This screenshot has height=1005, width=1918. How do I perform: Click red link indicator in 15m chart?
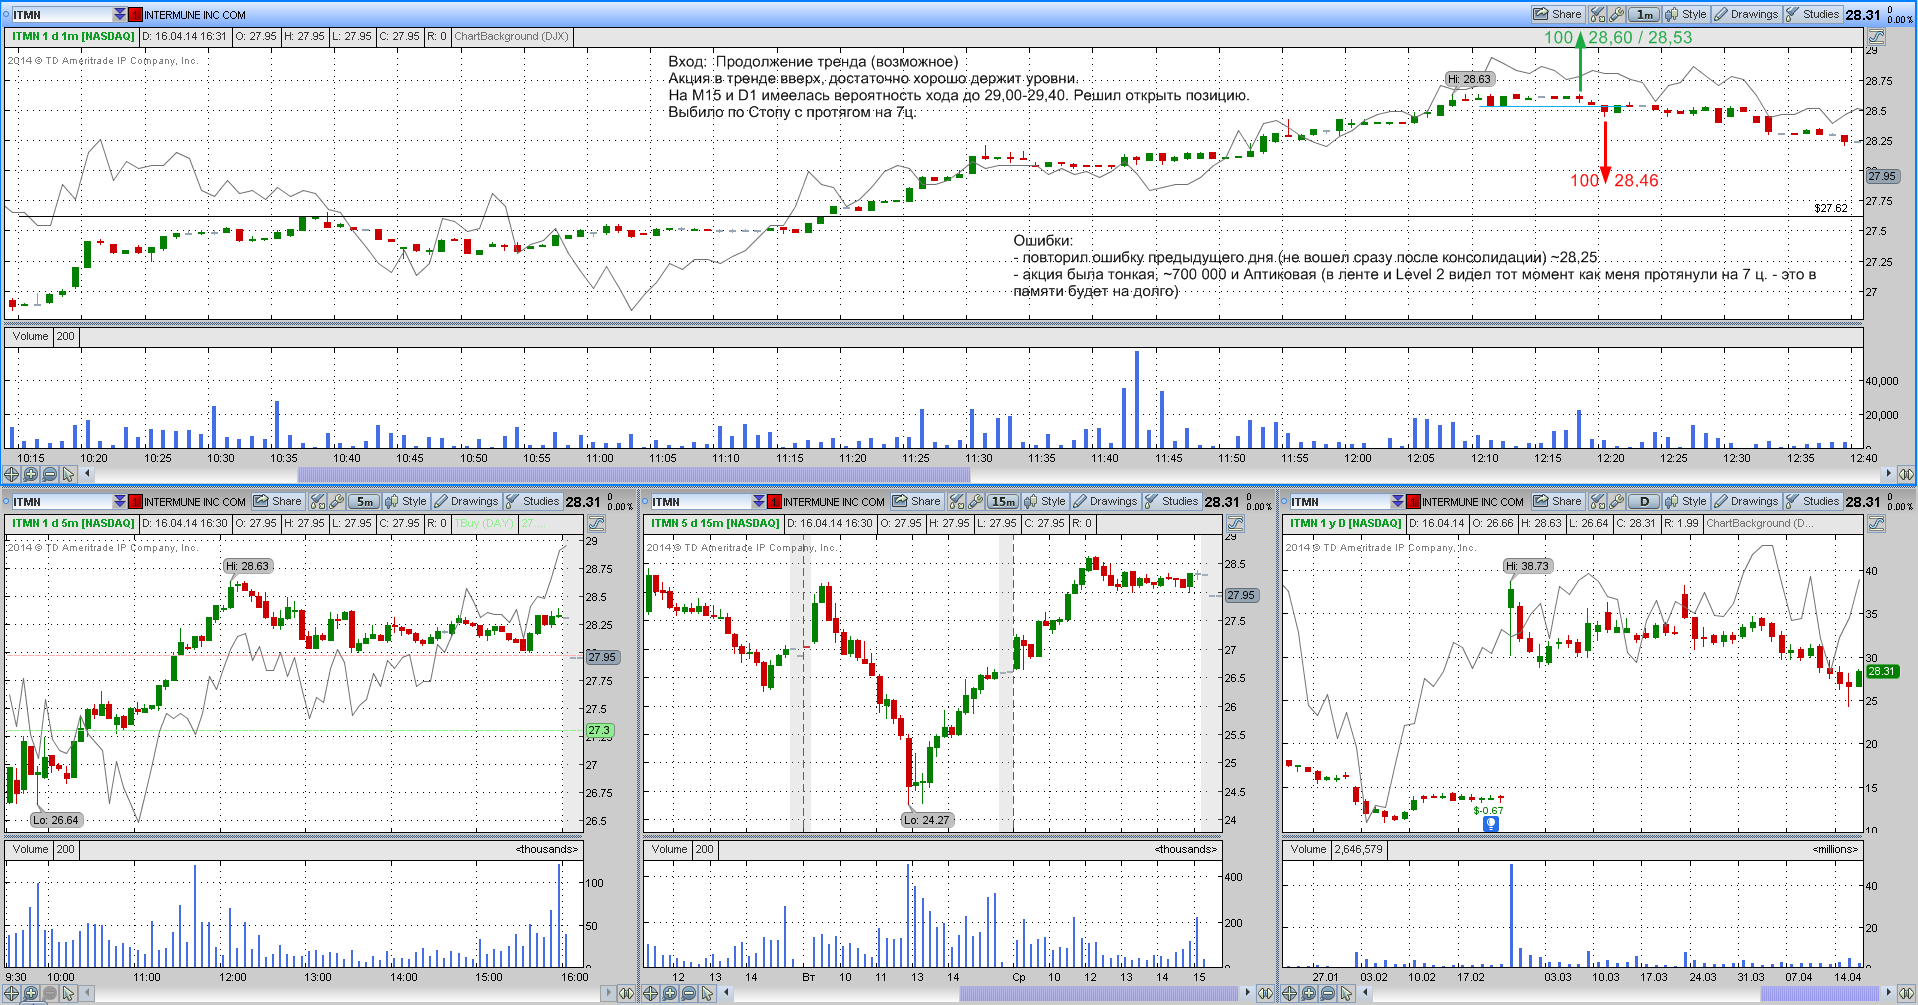[x=775, y=501]
